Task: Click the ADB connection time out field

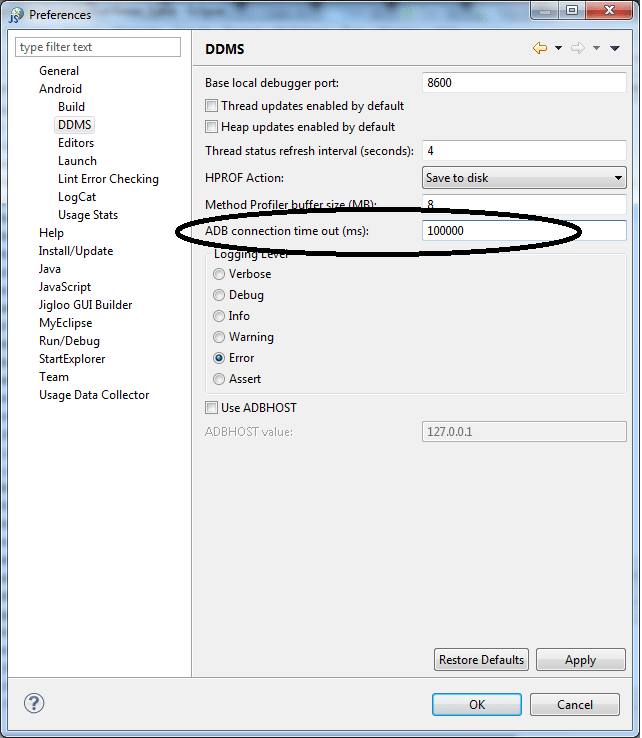Action: coord(525,231)
